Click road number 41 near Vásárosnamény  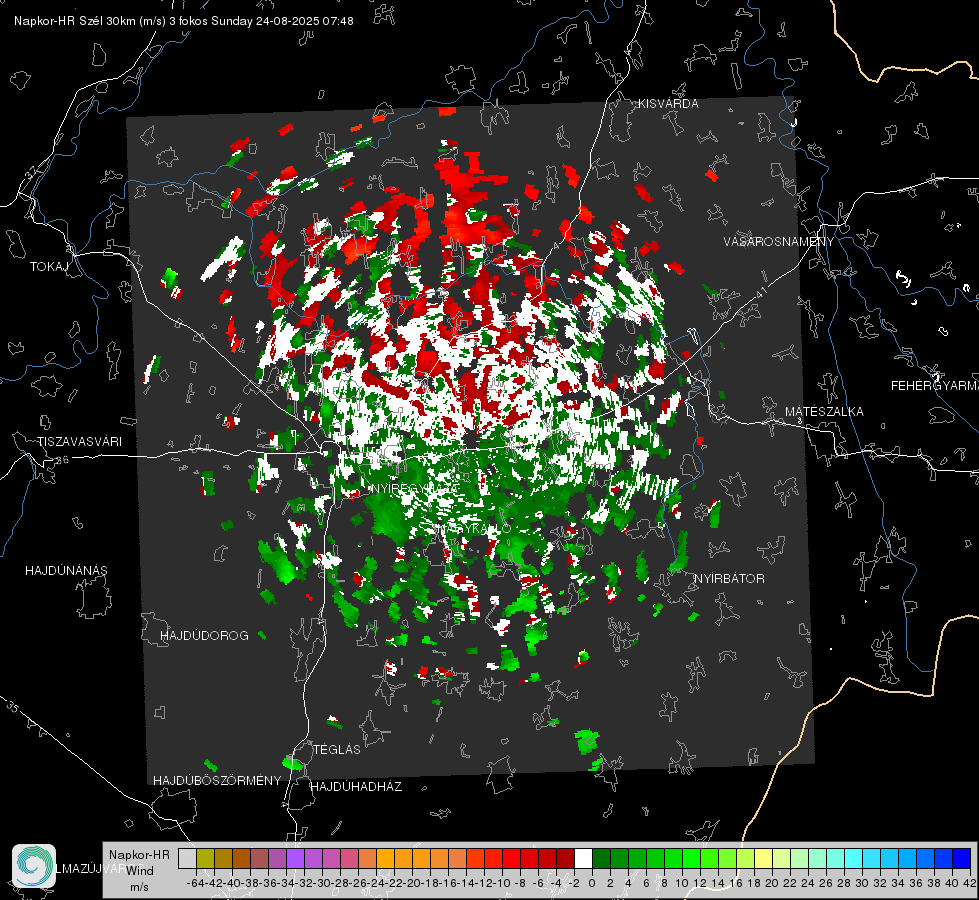pyautogui.click(x=760, y=292)
